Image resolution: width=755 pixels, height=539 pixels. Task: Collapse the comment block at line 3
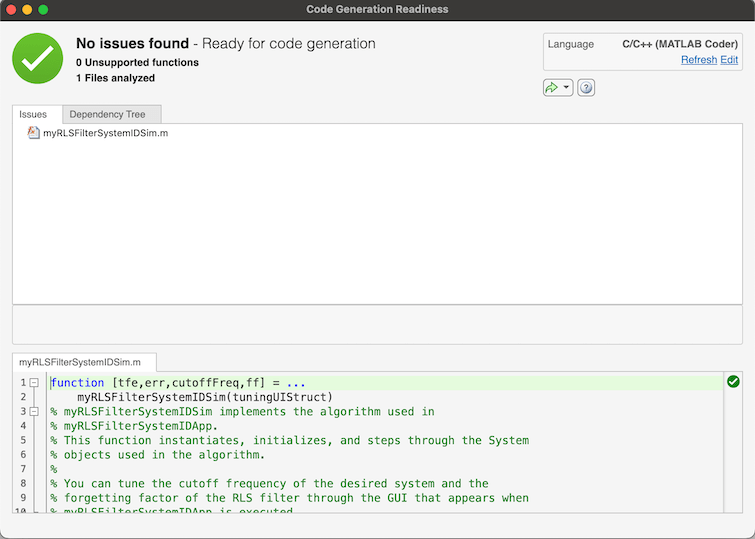(x=34, y=411)
